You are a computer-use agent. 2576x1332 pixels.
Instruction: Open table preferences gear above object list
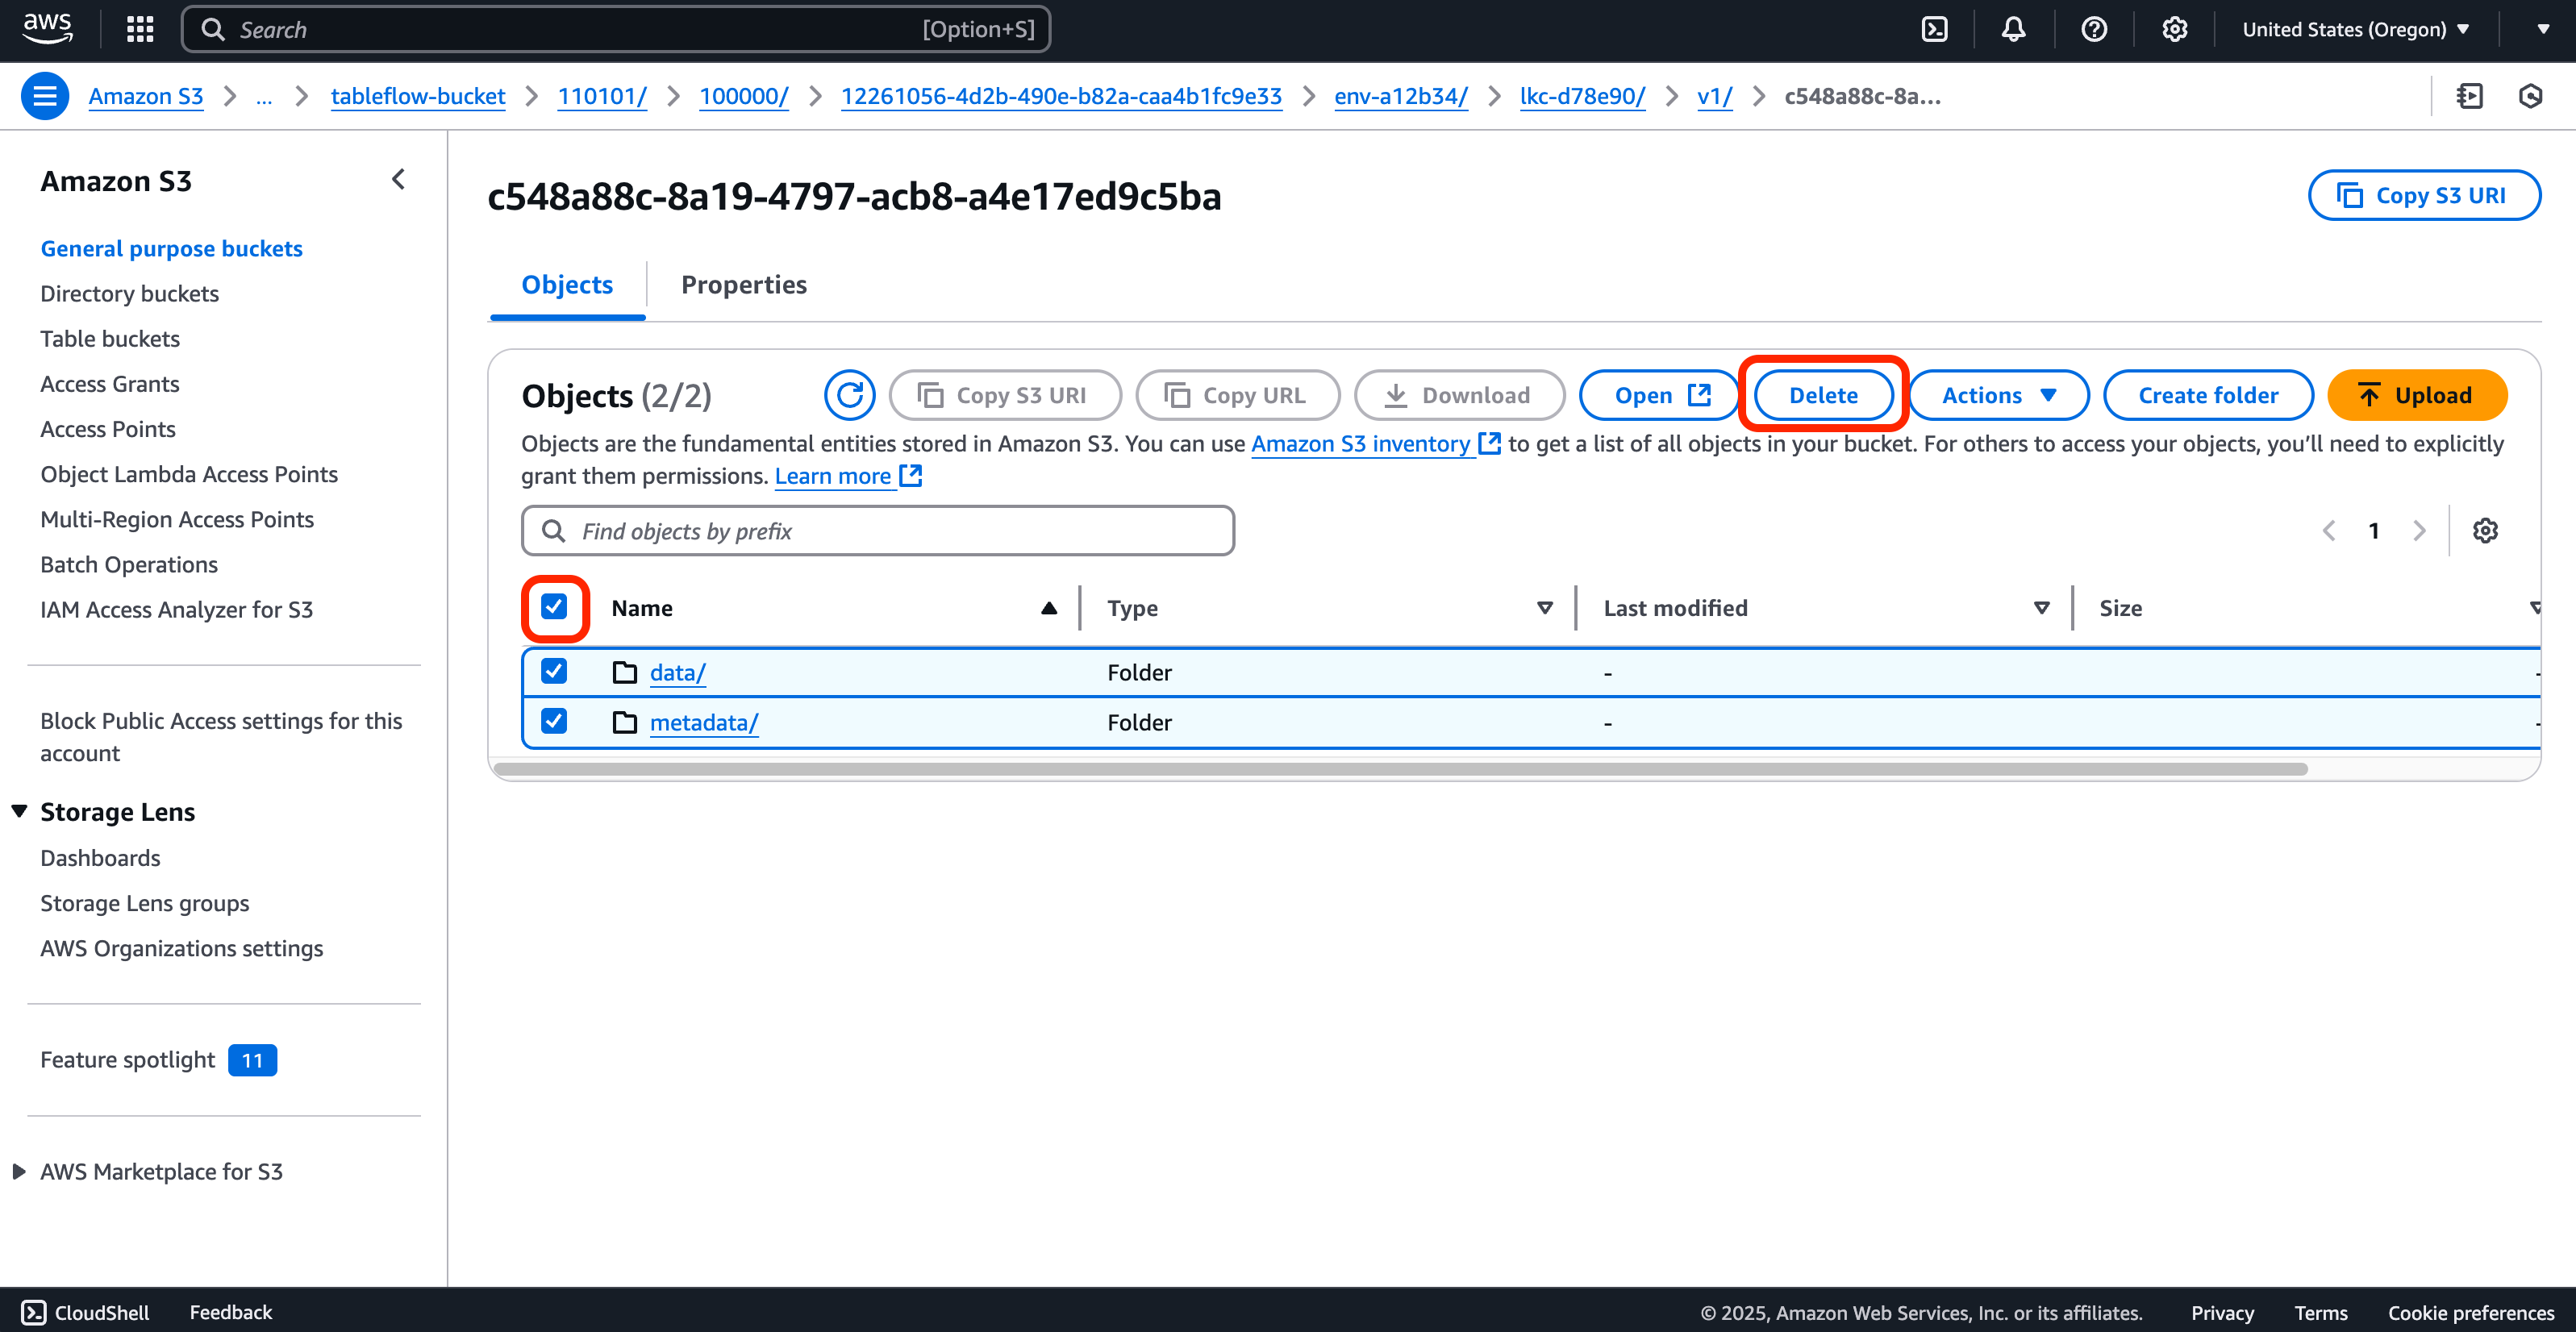(2486, 530)
